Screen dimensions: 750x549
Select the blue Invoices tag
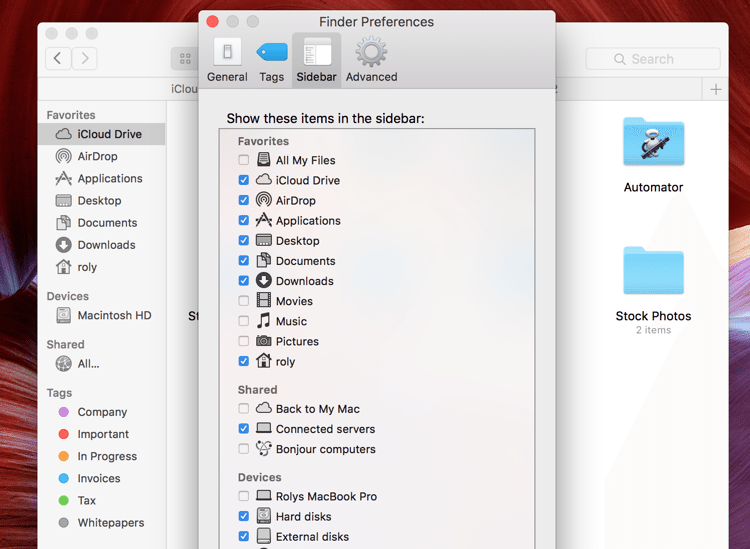101,478
